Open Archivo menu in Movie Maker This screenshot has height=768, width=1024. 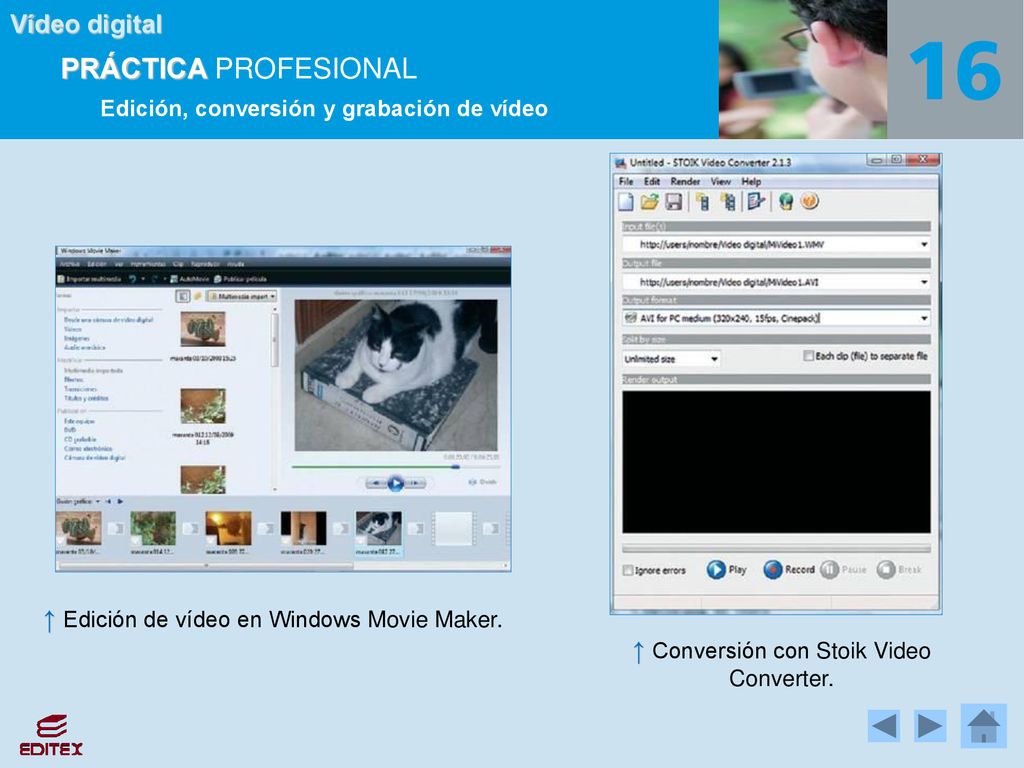[69, 264]
